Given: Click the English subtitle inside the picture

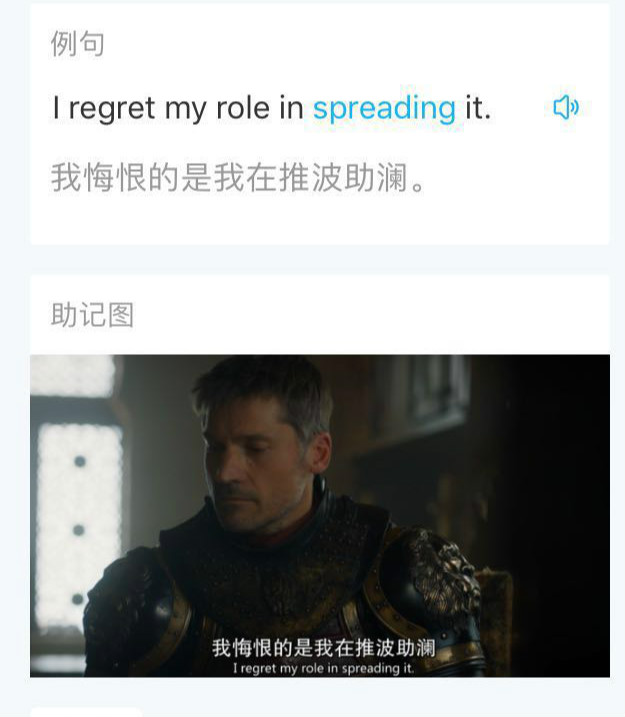Looking at the screenshot, I should tap(324, 668).
